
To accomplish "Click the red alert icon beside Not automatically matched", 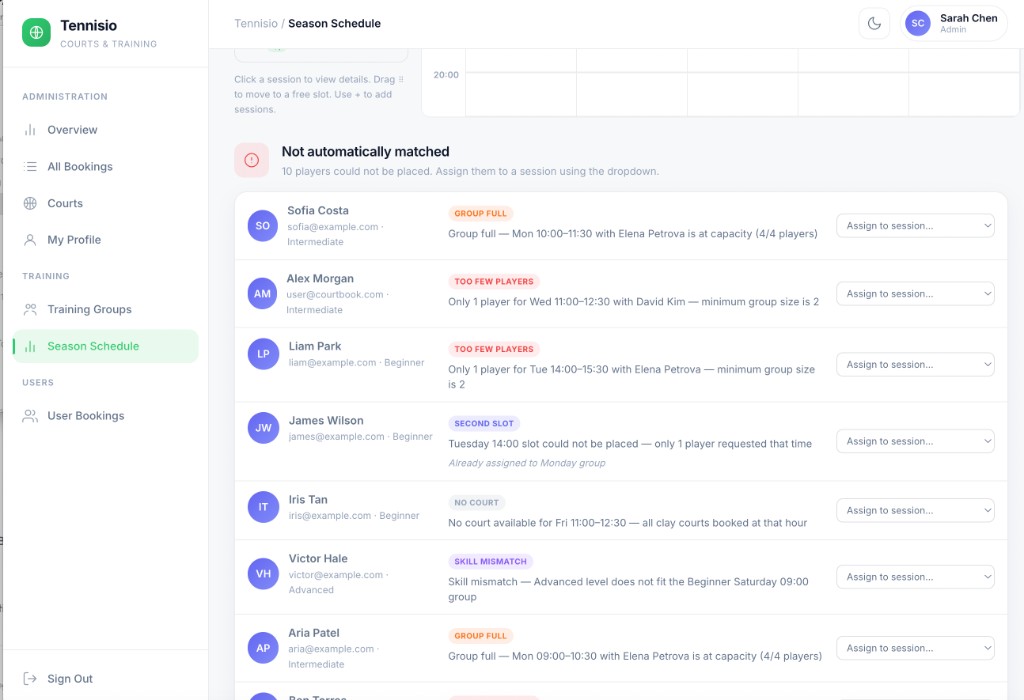I will (251, 160).
